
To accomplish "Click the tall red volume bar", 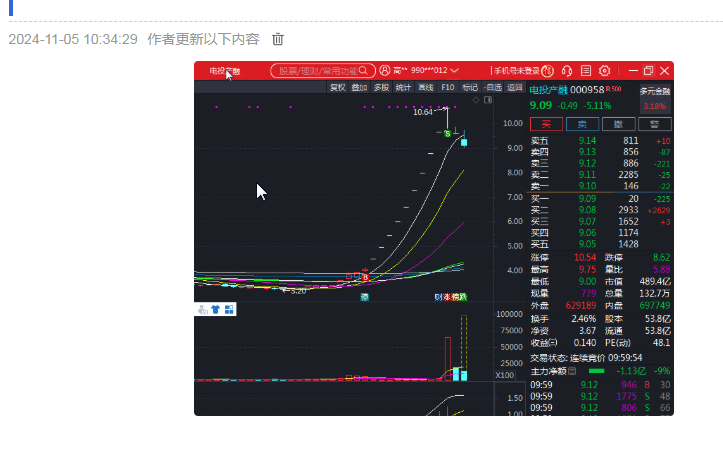I will 447,358.
